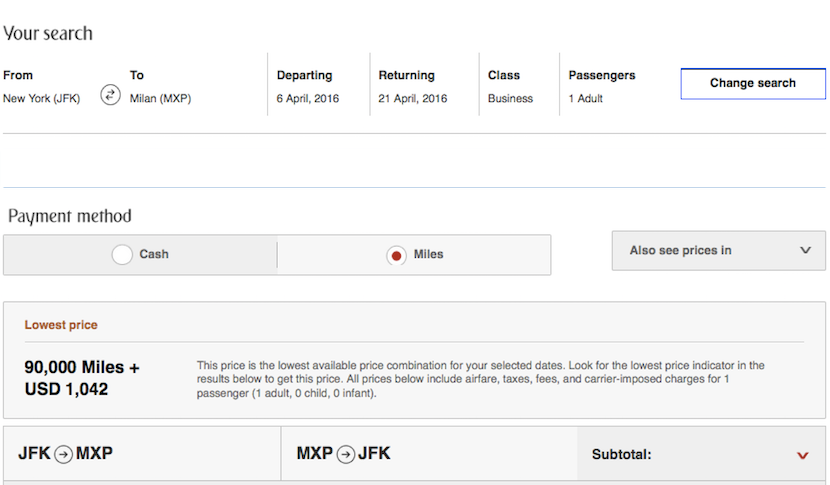Click the From field showing New York (JFK)
The width and height of the screenshot is (830, 485).
click(42, 99)
